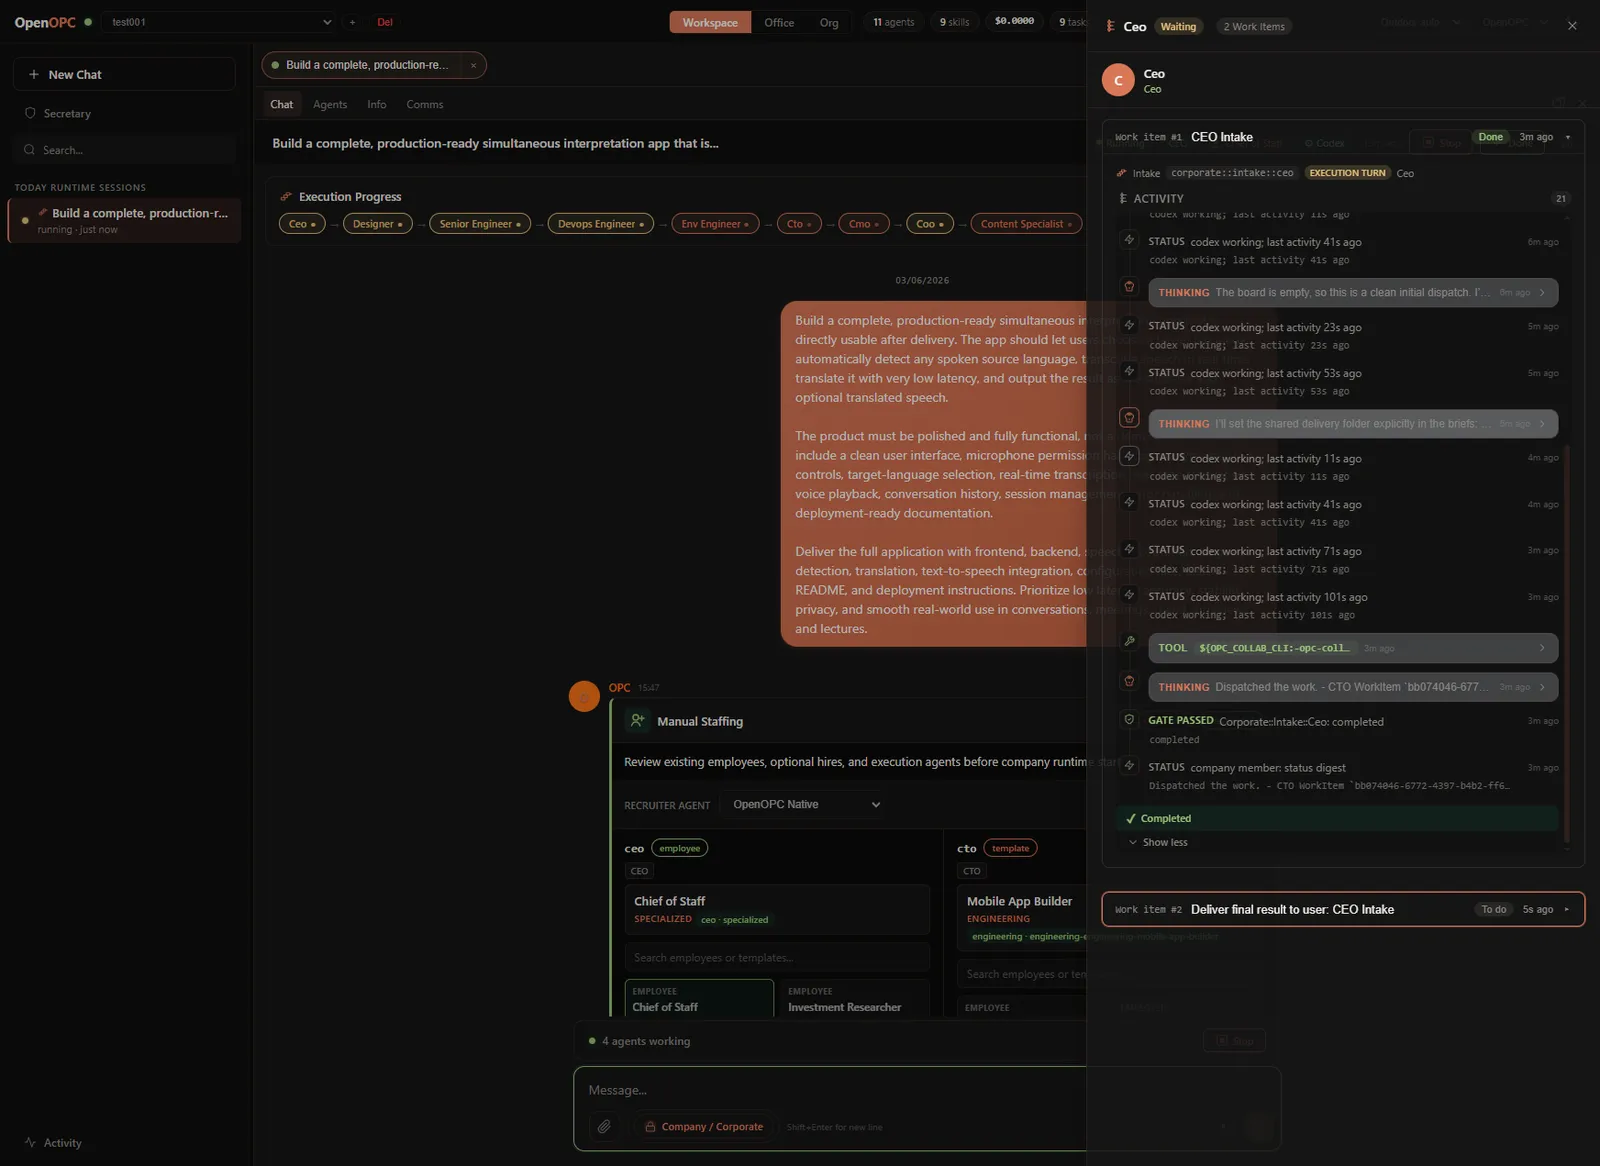Select the Senior Engineer progress chip
1600x1166 pixels.
pyautogui.click(x=480, y=224)
